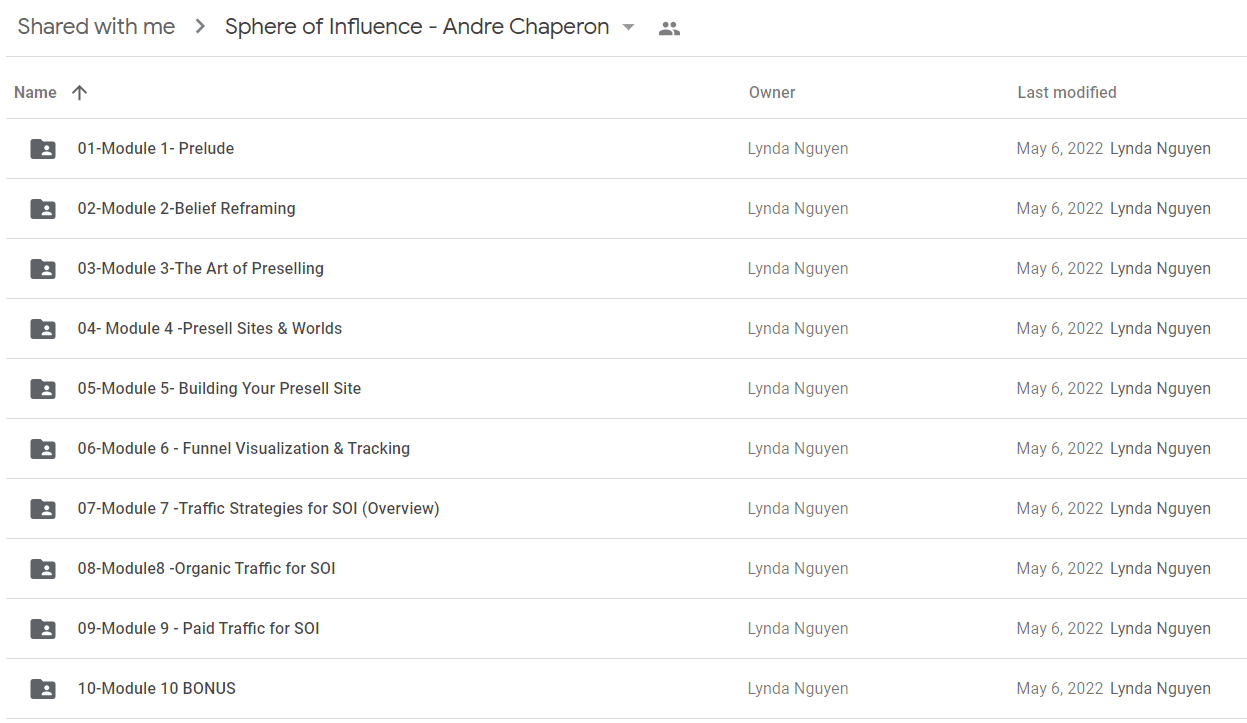The width and height of the screenshot is (1247, 723).
Task: Click the May 6, 2022 date for 04- Module 4 row
Action: tap(1060, 328)
